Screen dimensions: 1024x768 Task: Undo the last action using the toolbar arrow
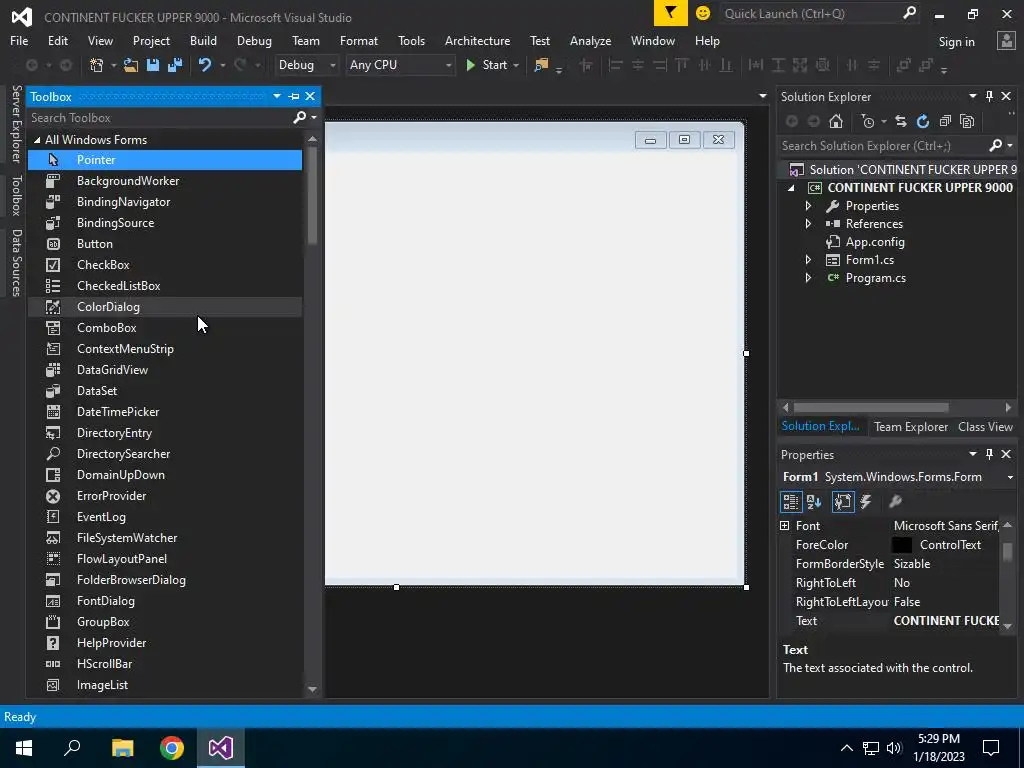205,65
